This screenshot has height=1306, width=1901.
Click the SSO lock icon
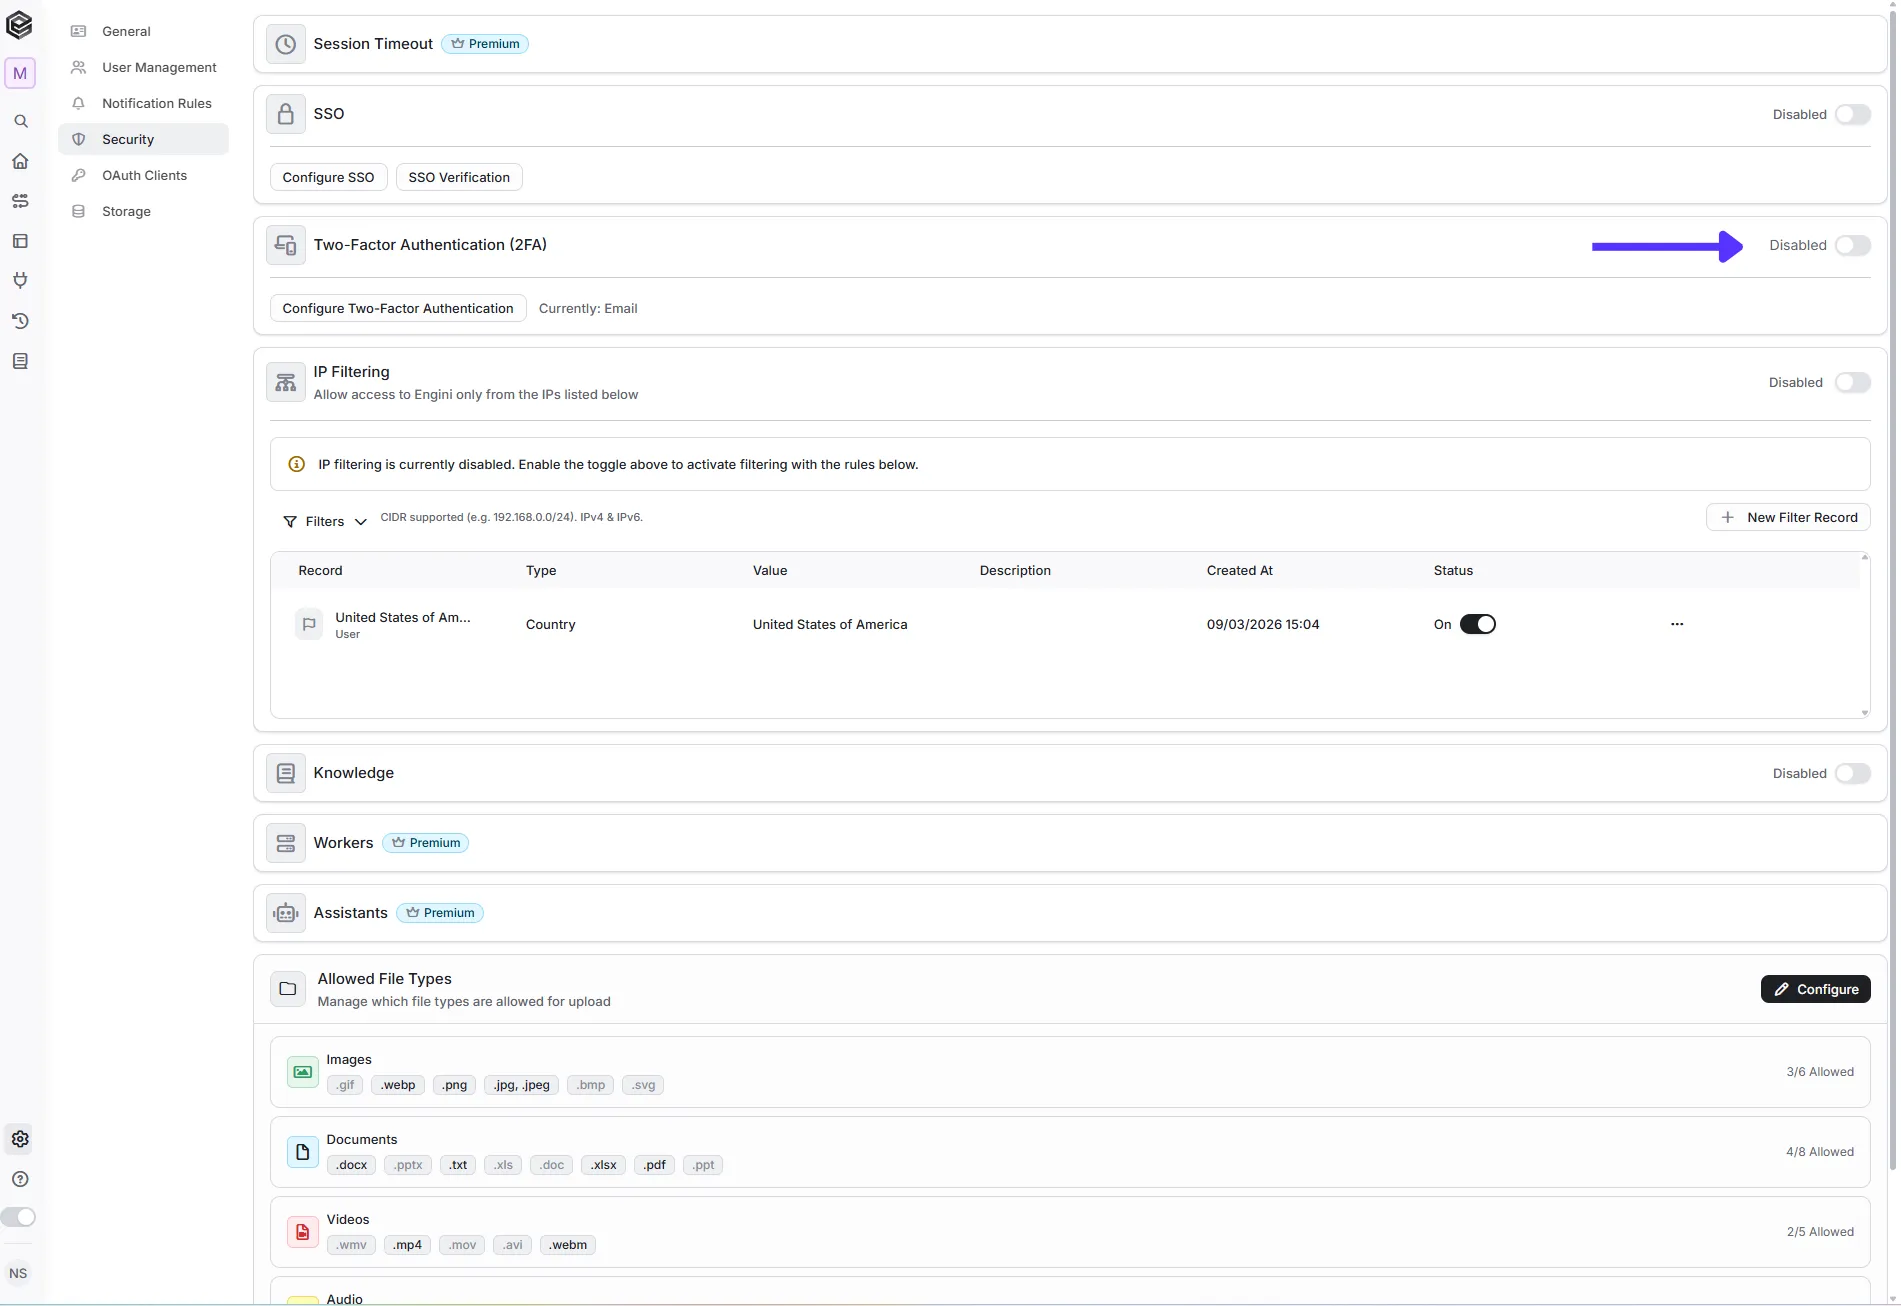point(286,114)
